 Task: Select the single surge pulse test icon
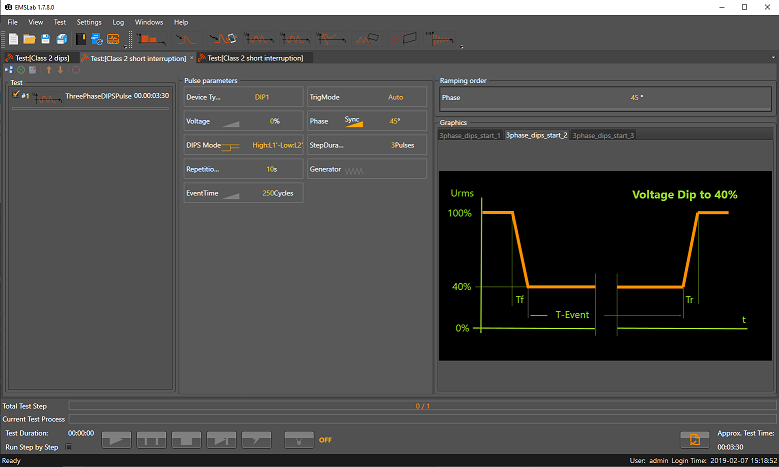click(x=186, y=39)
